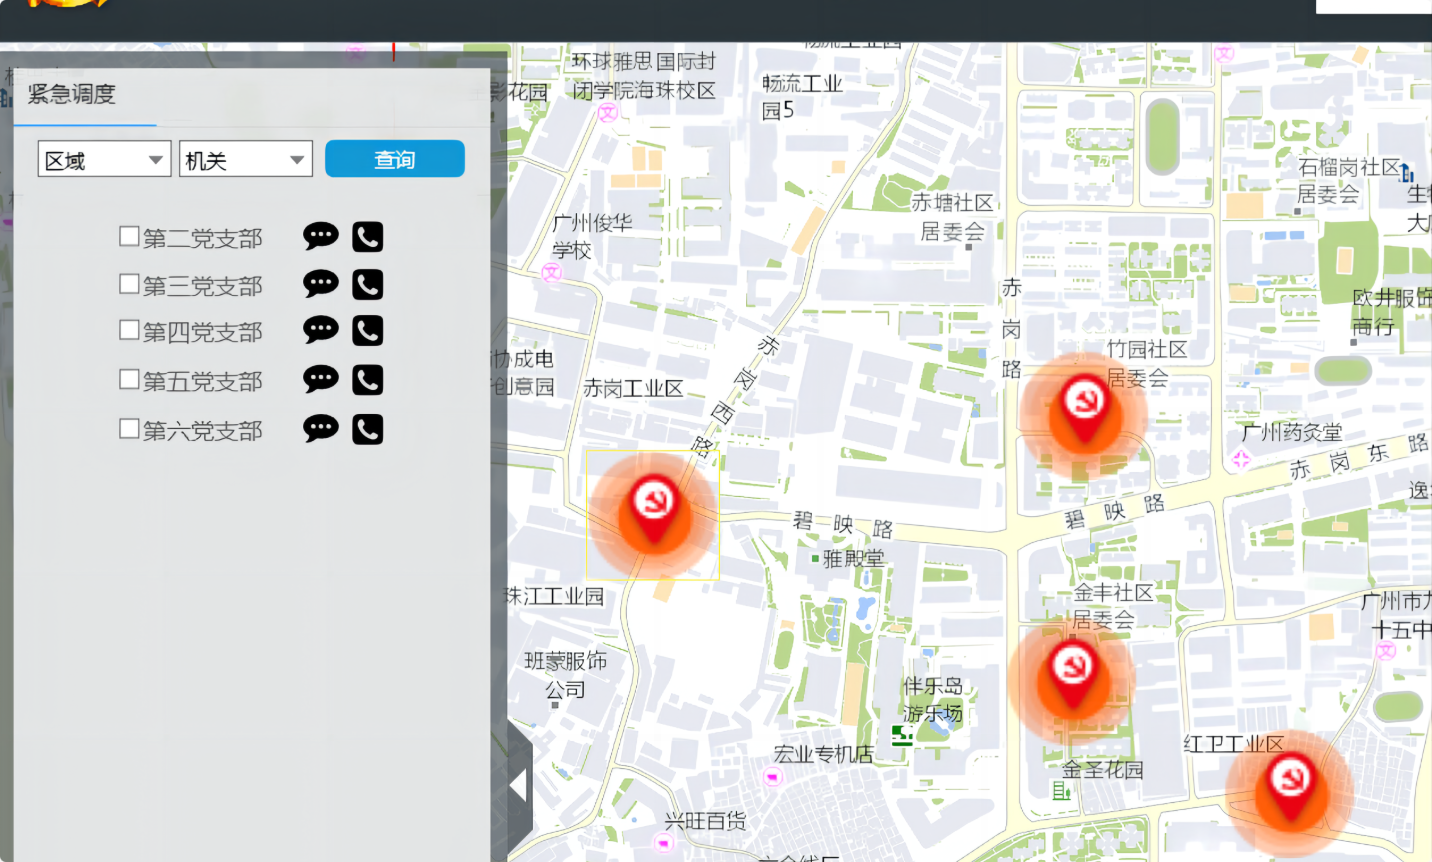Click the 查询 button
1432x862 pixels.
(395, 159)
